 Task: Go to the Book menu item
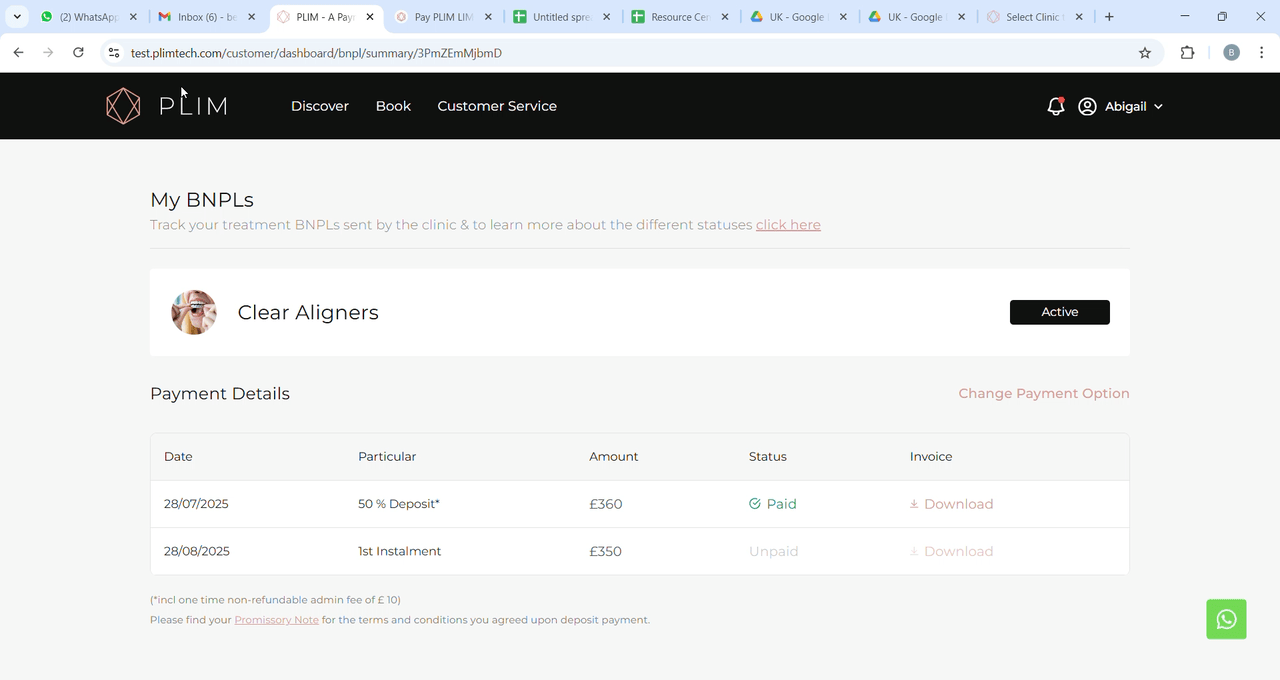(393, 106)
